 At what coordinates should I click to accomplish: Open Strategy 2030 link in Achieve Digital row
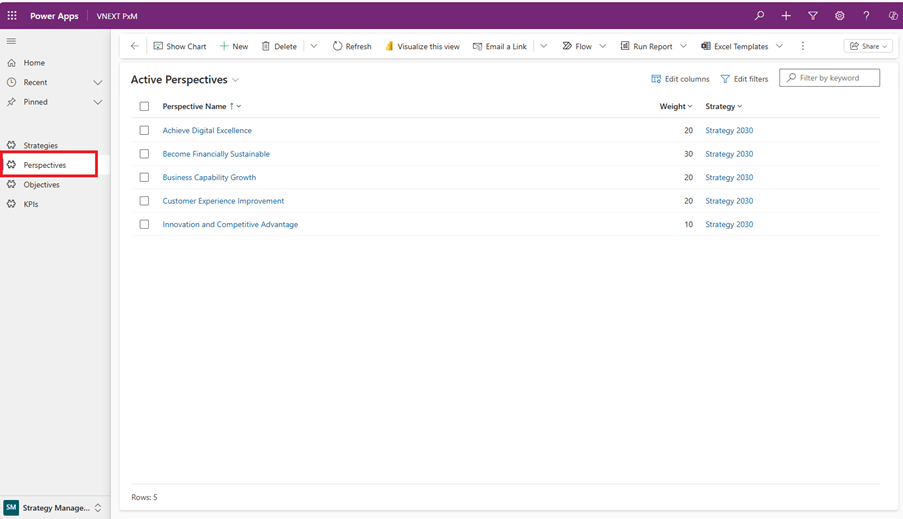tap(729, 131)
